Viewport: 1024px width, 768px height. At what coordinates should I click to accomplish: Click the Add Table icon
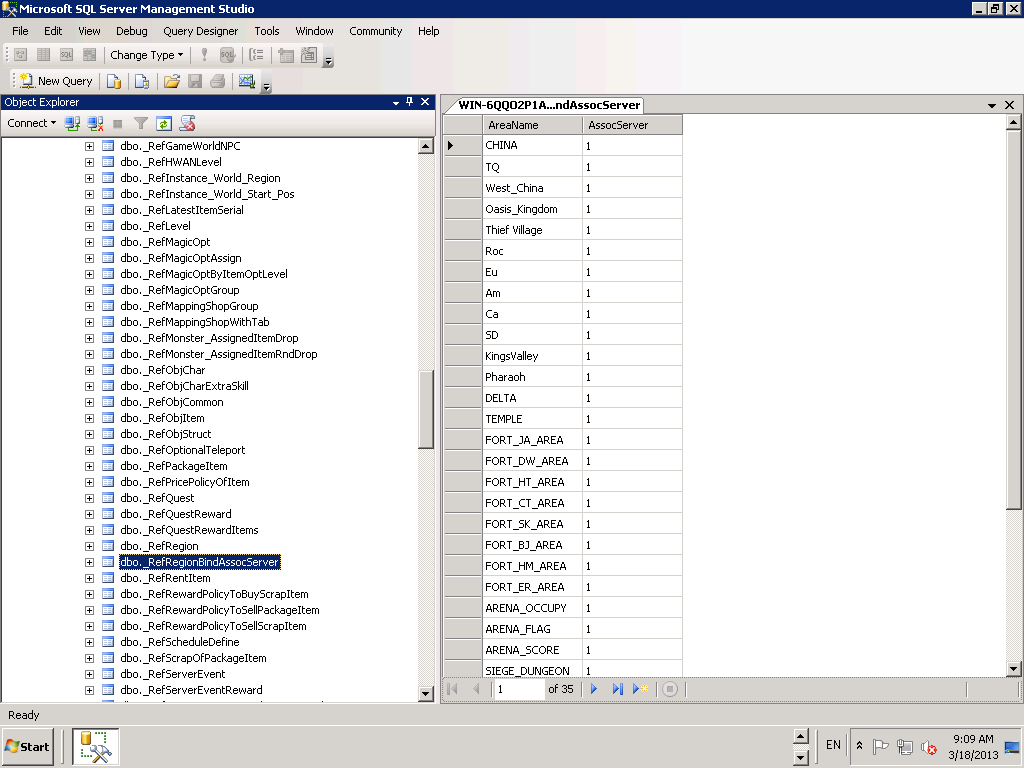(x=286, y=55)
